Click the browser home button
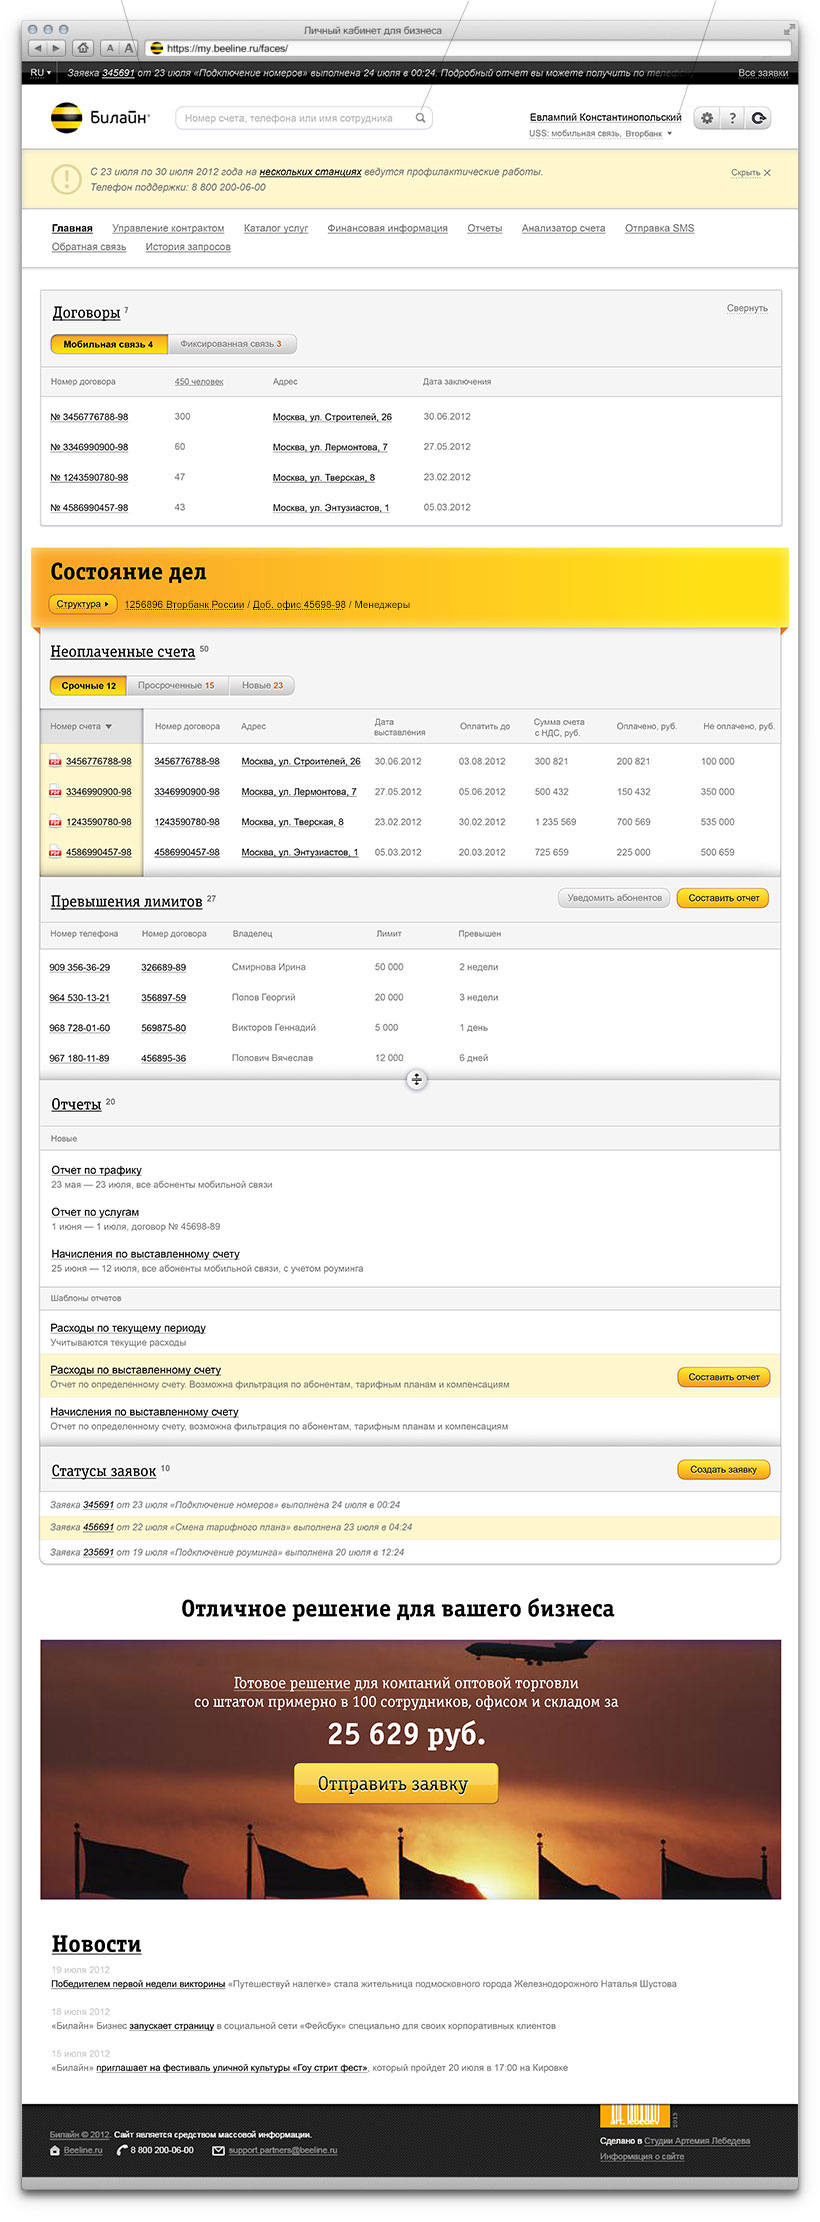Screen dimensions: 820x2222 tap(83, 48)
